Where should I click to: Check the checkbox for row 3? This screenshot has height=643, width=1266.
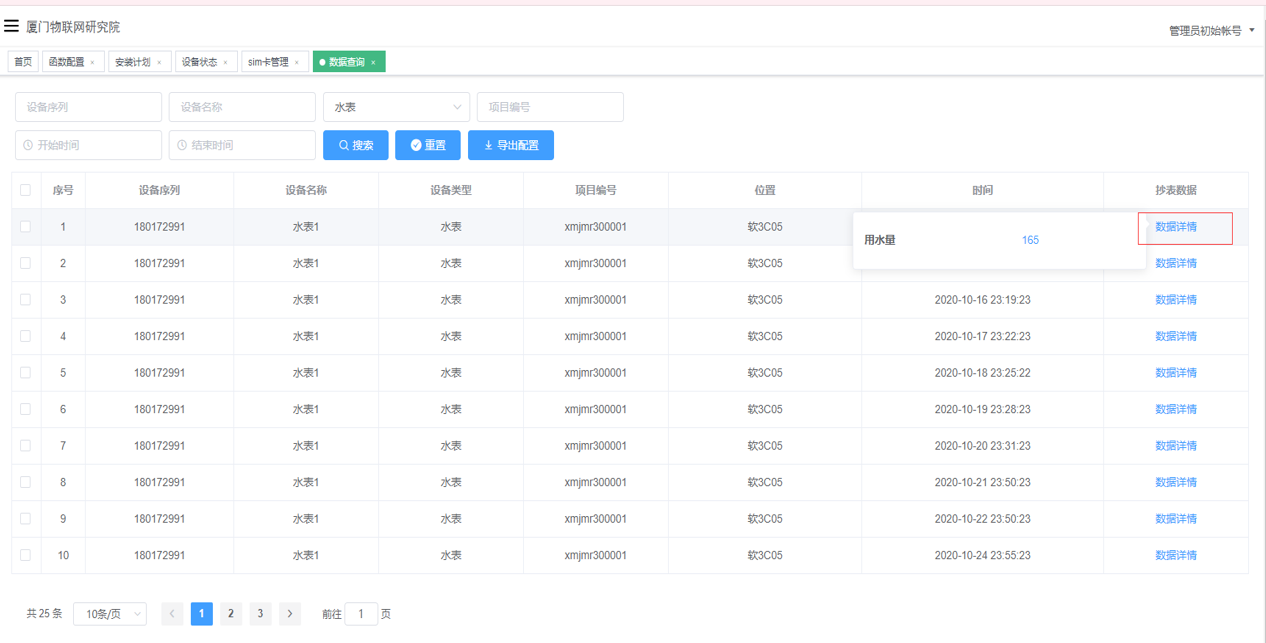coord(26,300)
